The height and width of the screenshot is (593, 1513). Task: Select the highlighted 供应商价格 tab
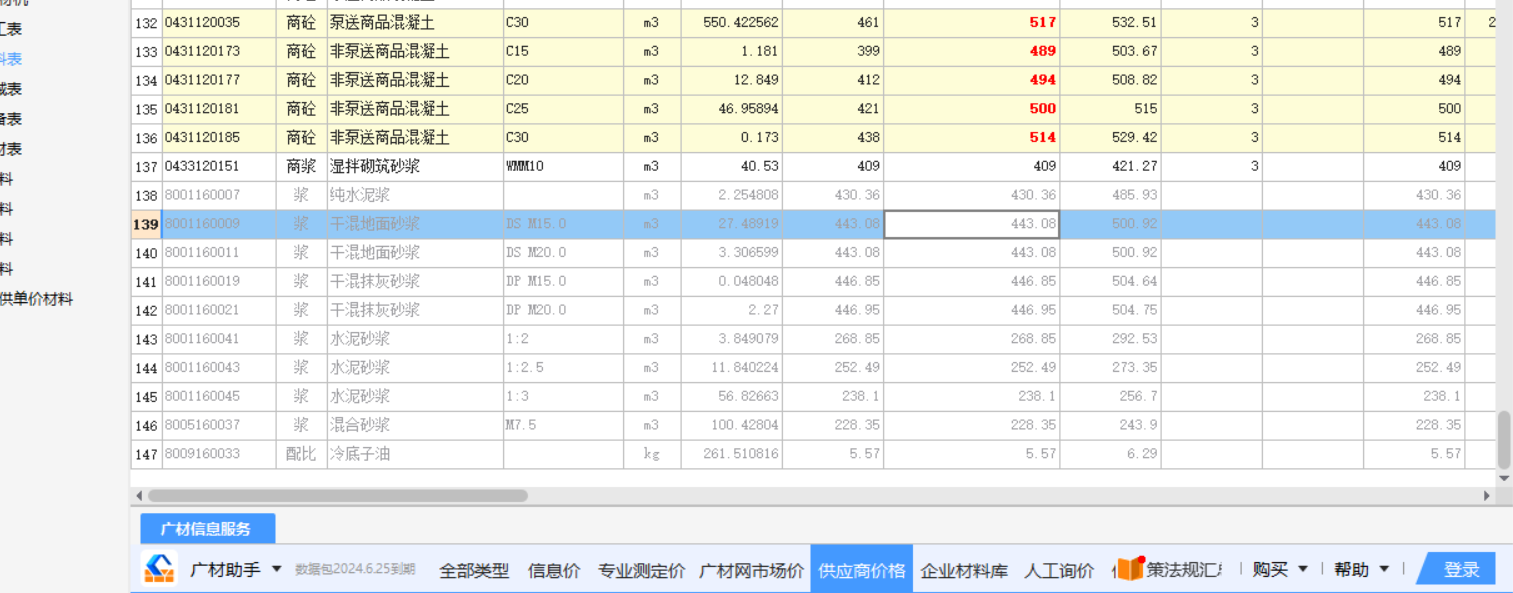pyautogui.click(x=861, y=569)
